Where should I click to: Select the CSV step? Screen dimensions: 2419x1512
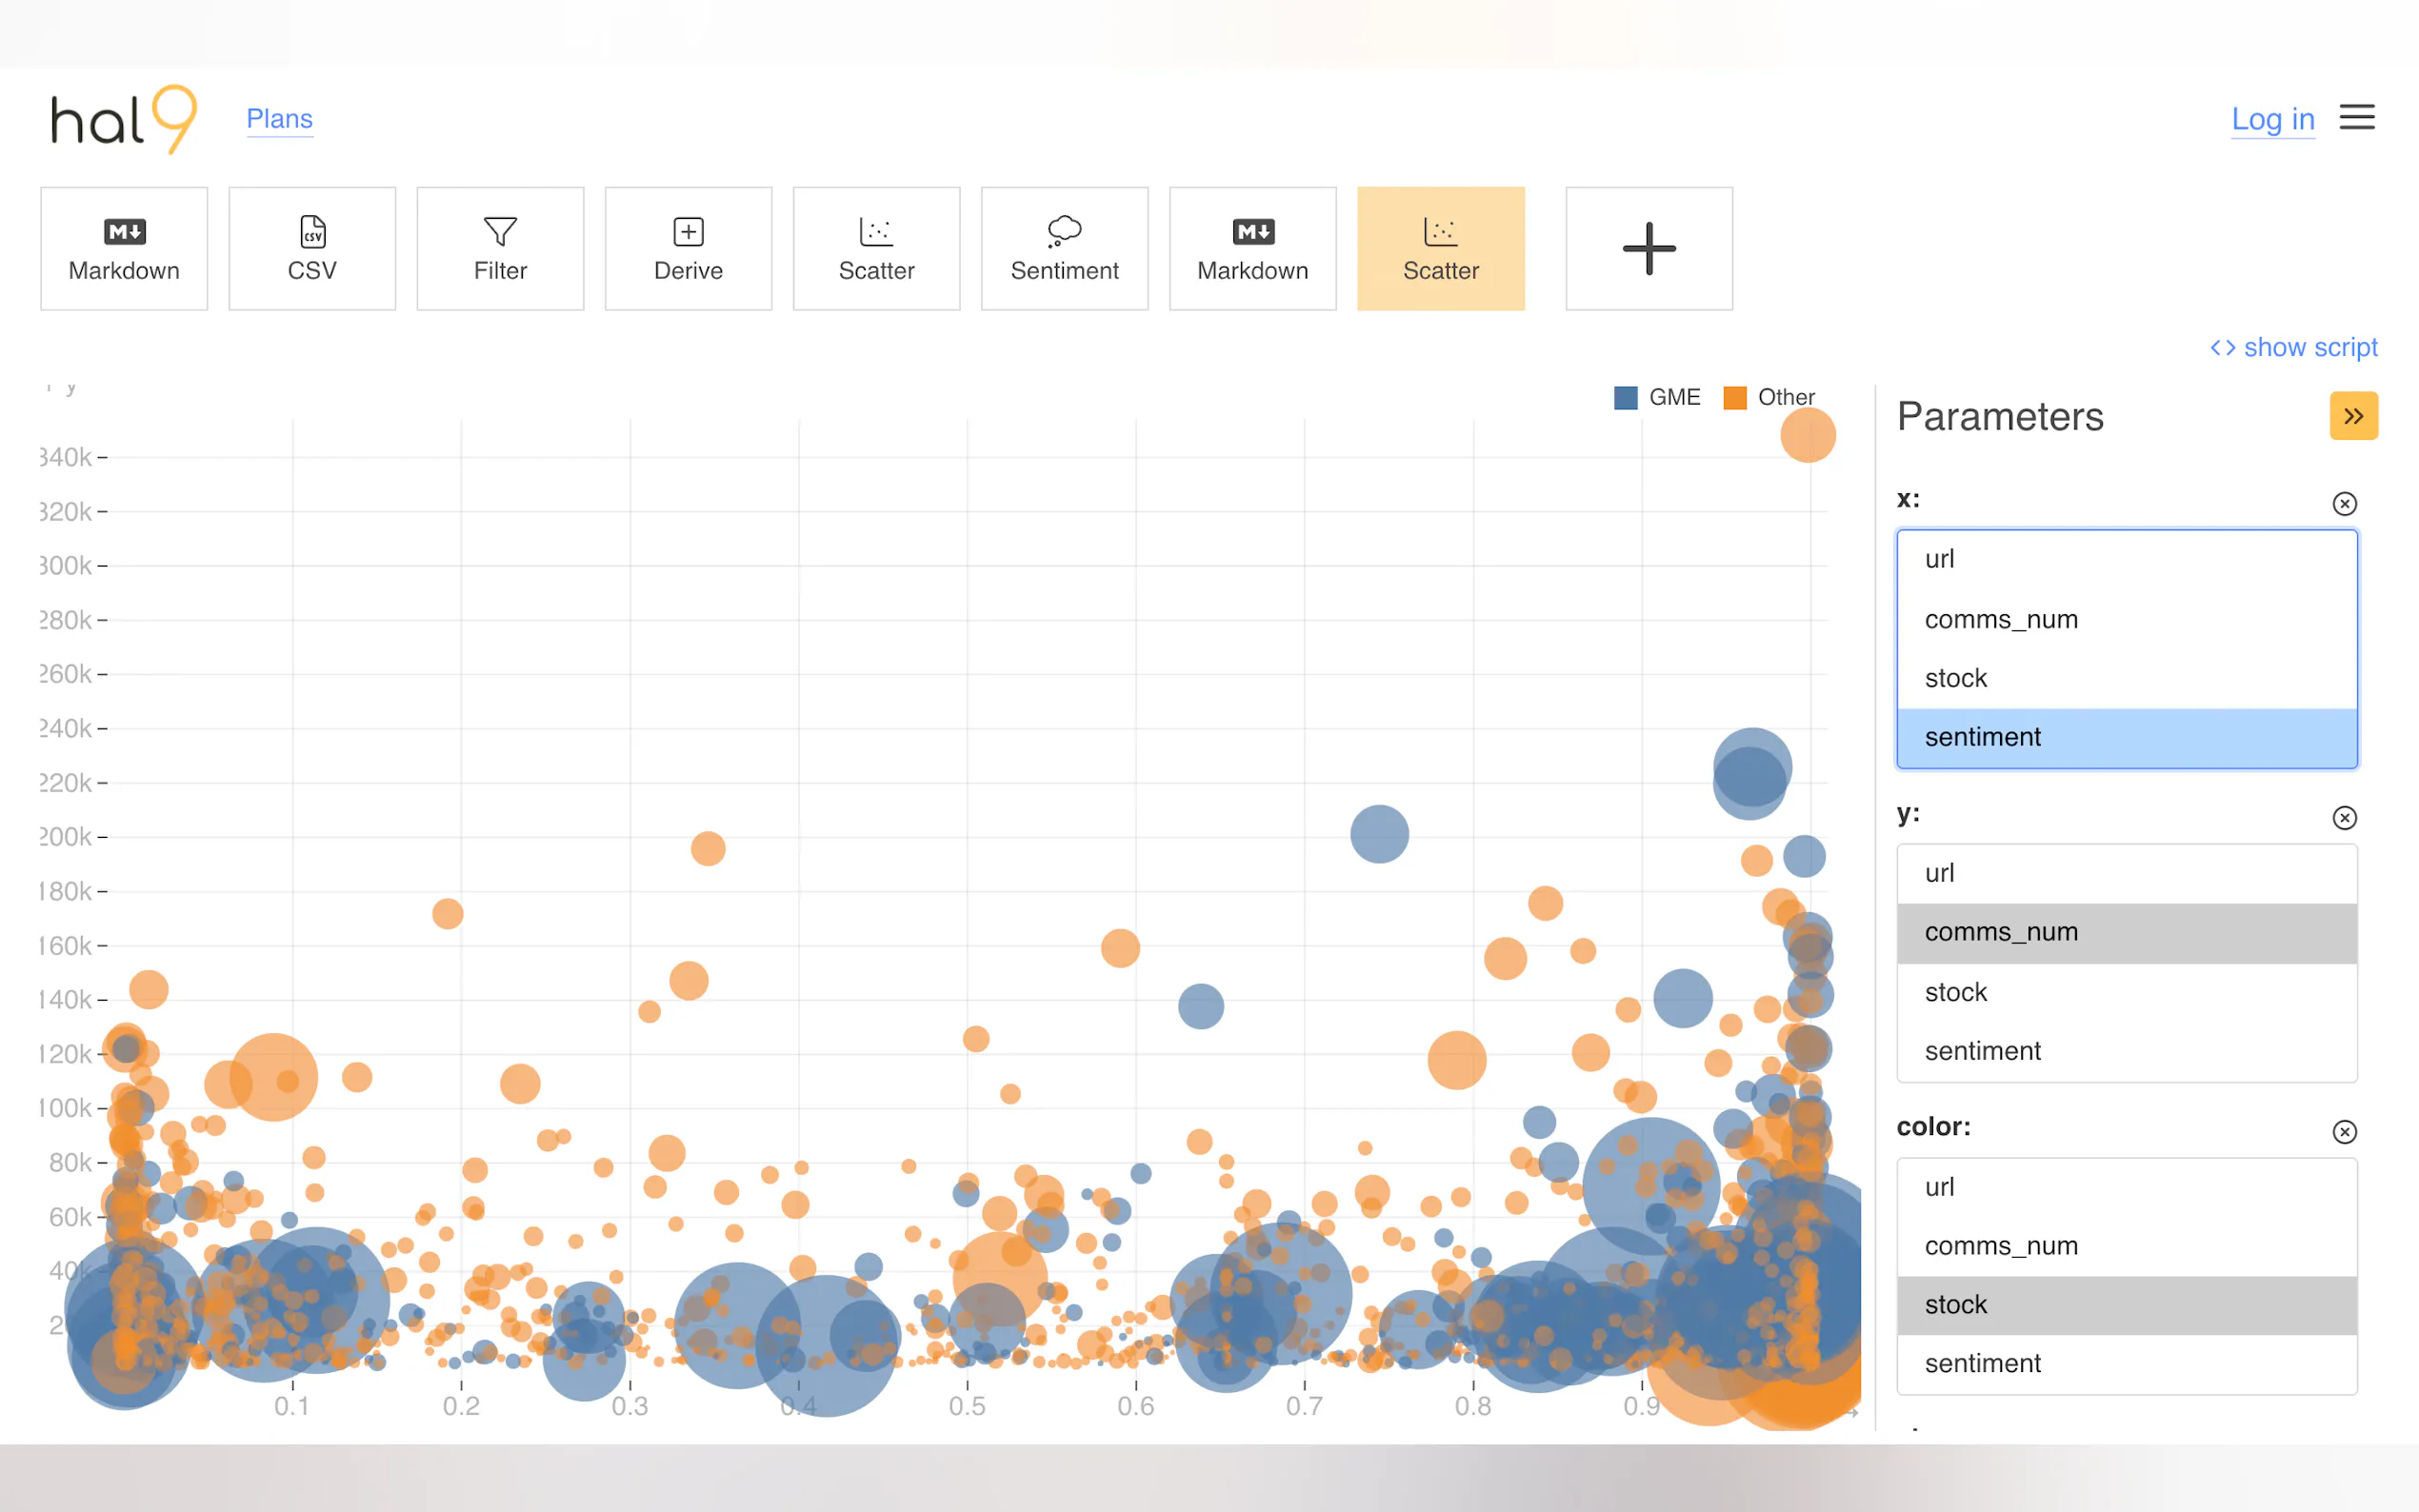(x=312, y=248)
